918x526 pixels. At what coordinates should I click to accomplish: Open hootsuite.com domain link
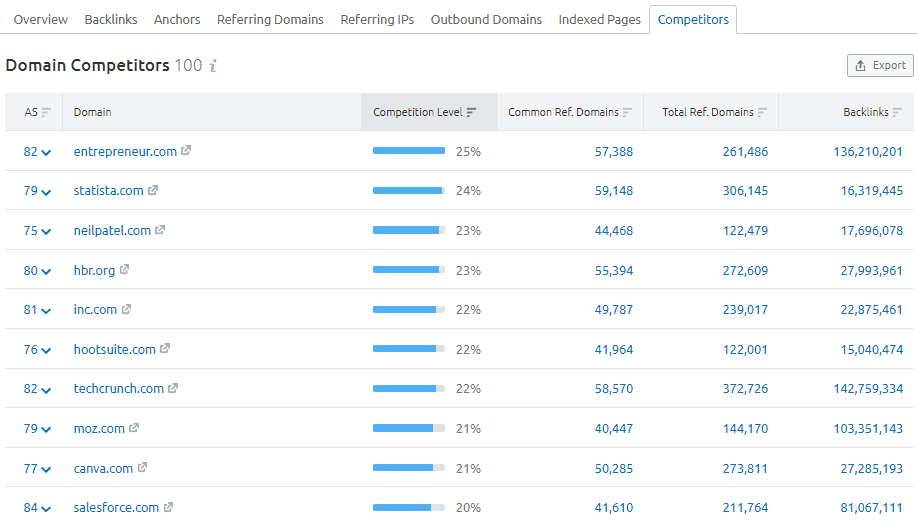pos(115,350)
